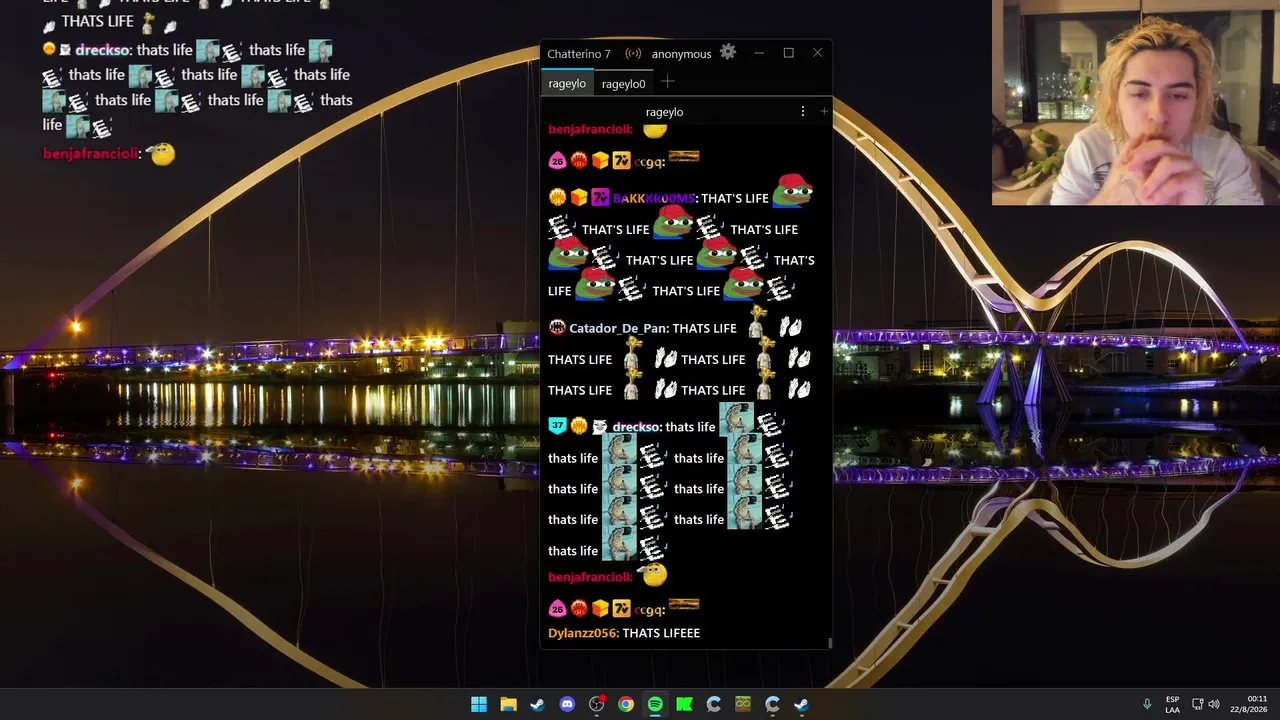
Task: Open Dylanzz056's user card
Action: pyautogui.click(x=583, y=633)
